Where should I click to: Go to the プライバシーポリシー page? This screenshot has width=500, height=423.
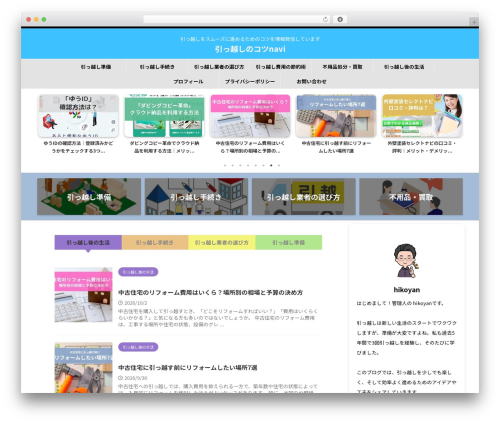point(250,82)
